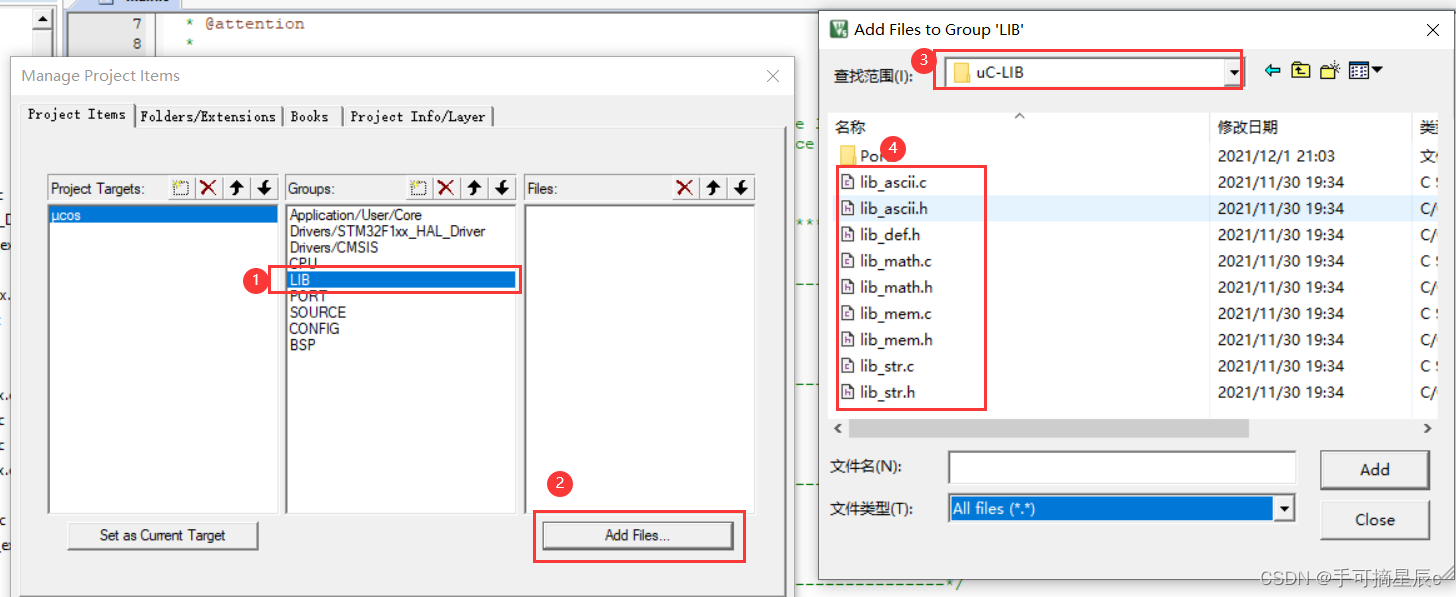Image resolution: width=1456 pixels, height=597 pixels.
Task: Open the Books tab
Action: (x=310, y=116)
